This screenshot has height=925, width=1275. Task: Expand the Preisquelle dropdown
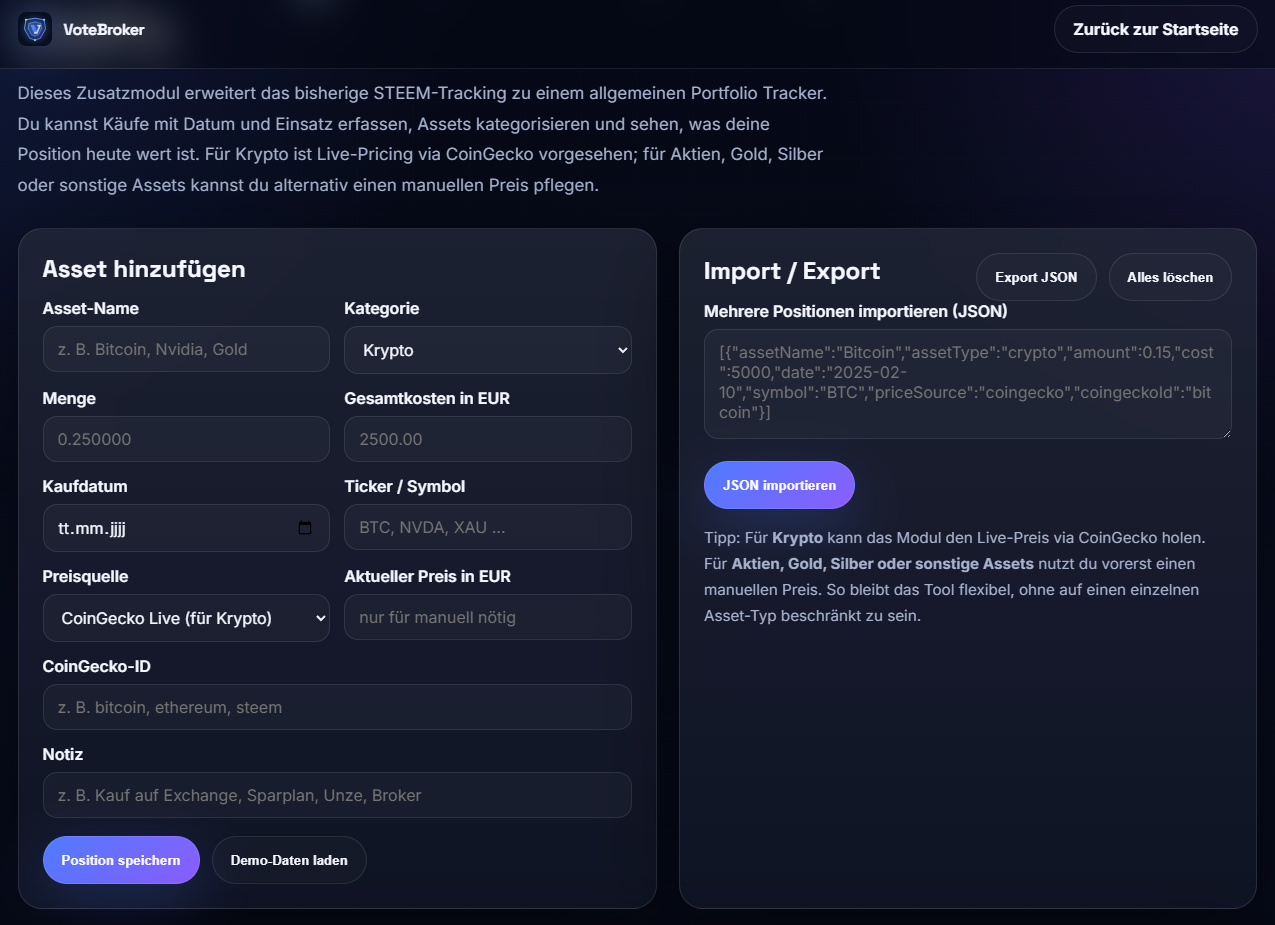point(186,618)
